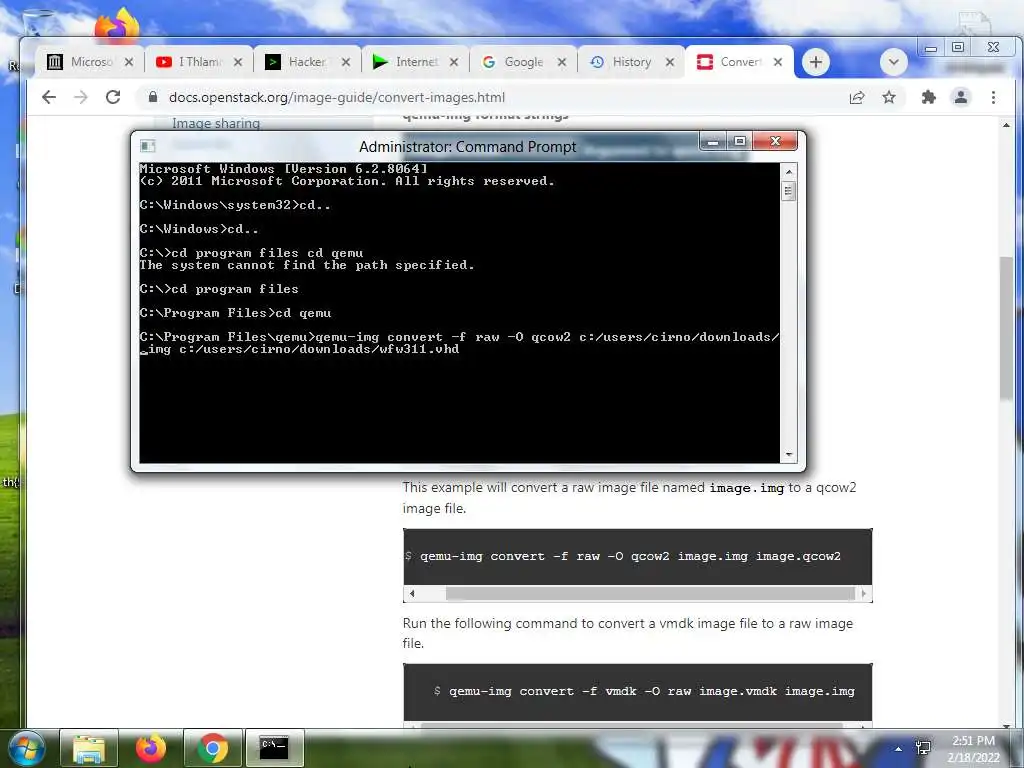
Task: Click 'This example will convert a raw image' paragraph
Action: click(630, 498)
